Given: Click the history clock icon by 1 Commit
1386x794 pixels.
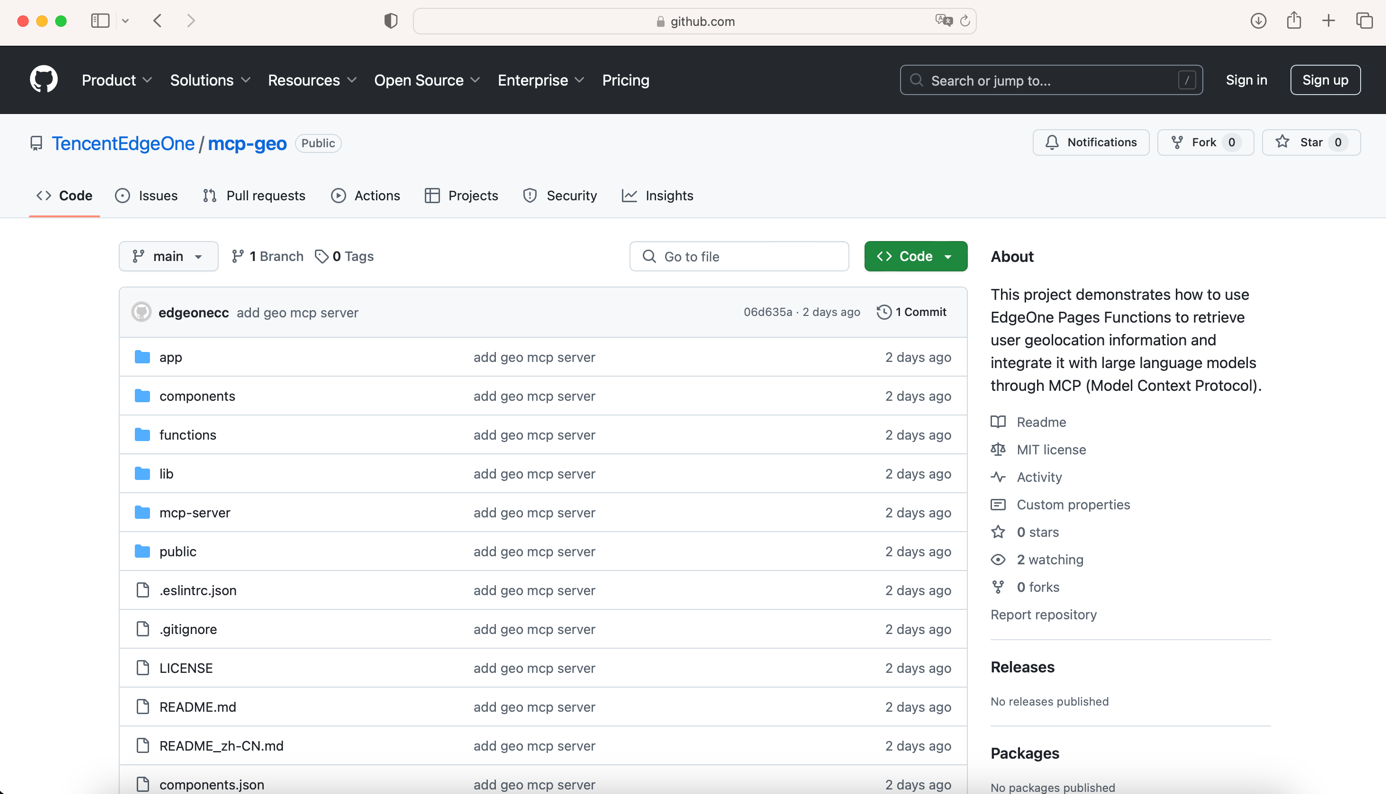Looking at the screenshot, I should 884,312.
